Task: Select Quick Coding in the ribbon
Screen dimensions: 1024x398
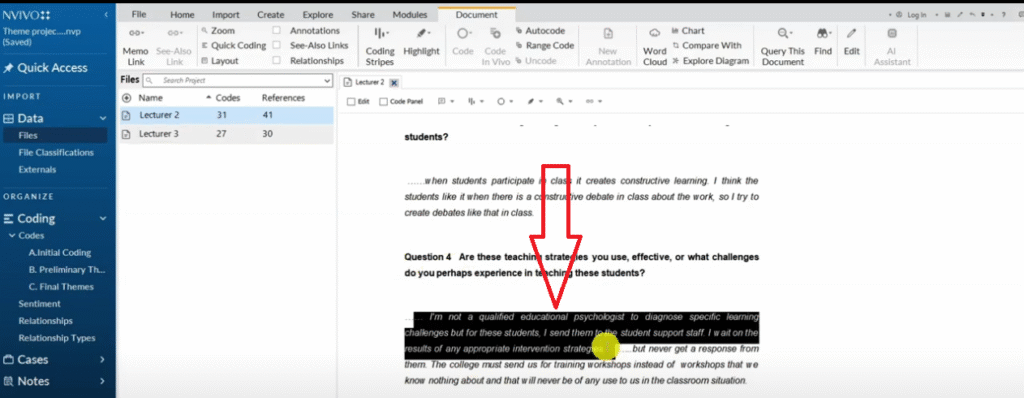Action: point(234,46)
